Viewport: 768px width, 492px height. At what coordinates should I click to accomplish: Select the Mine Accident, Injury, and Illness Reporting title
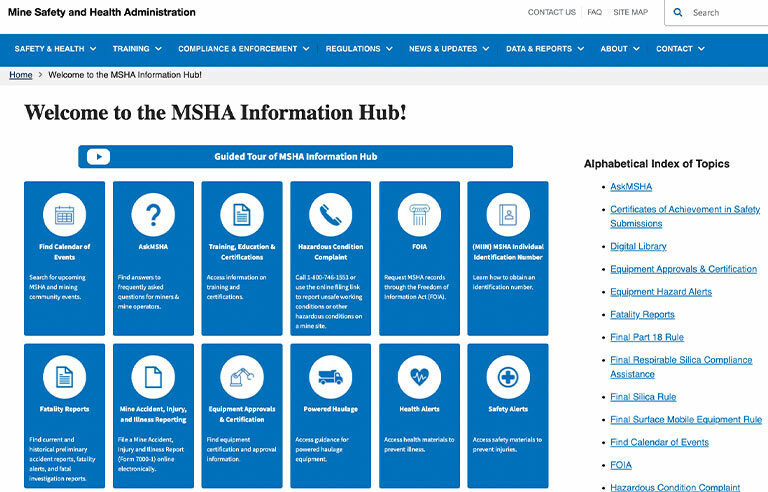153,414
